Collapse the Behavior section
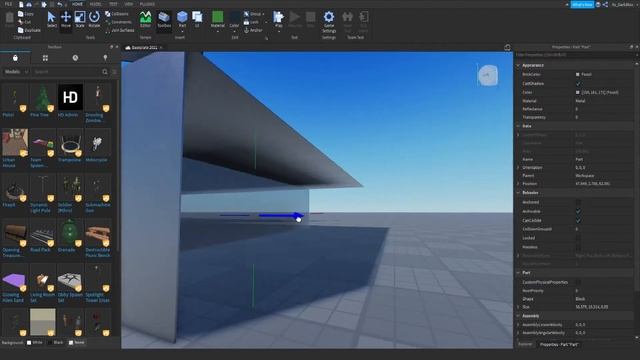640x360 pixels. (x=518, y=193)
